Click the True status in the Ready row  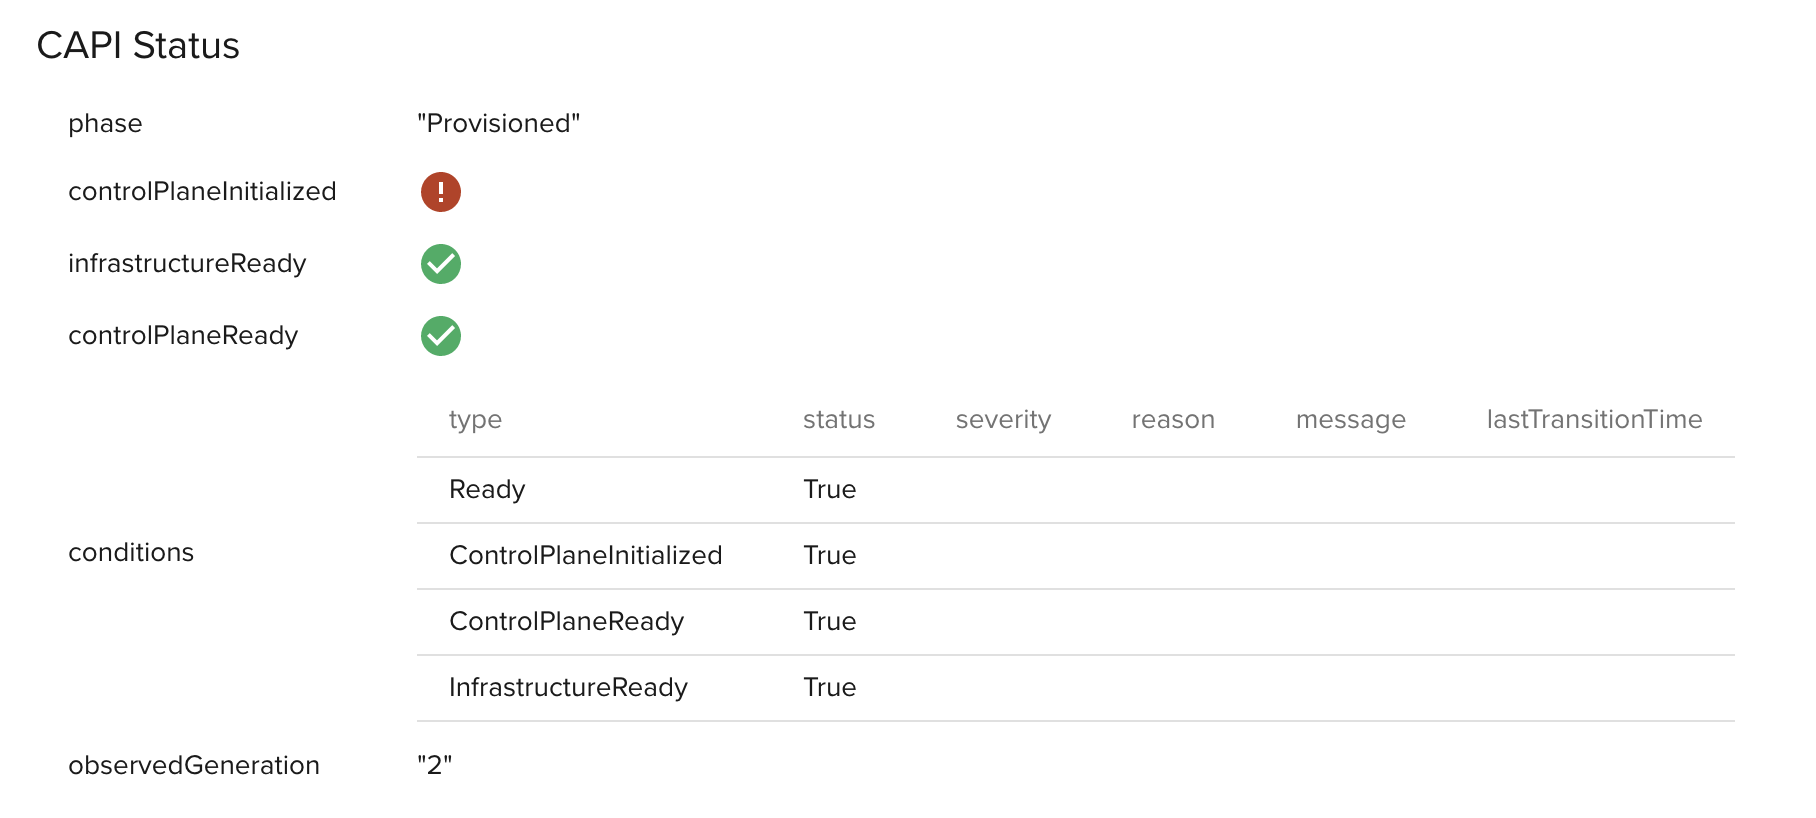[x=830, y=489]
